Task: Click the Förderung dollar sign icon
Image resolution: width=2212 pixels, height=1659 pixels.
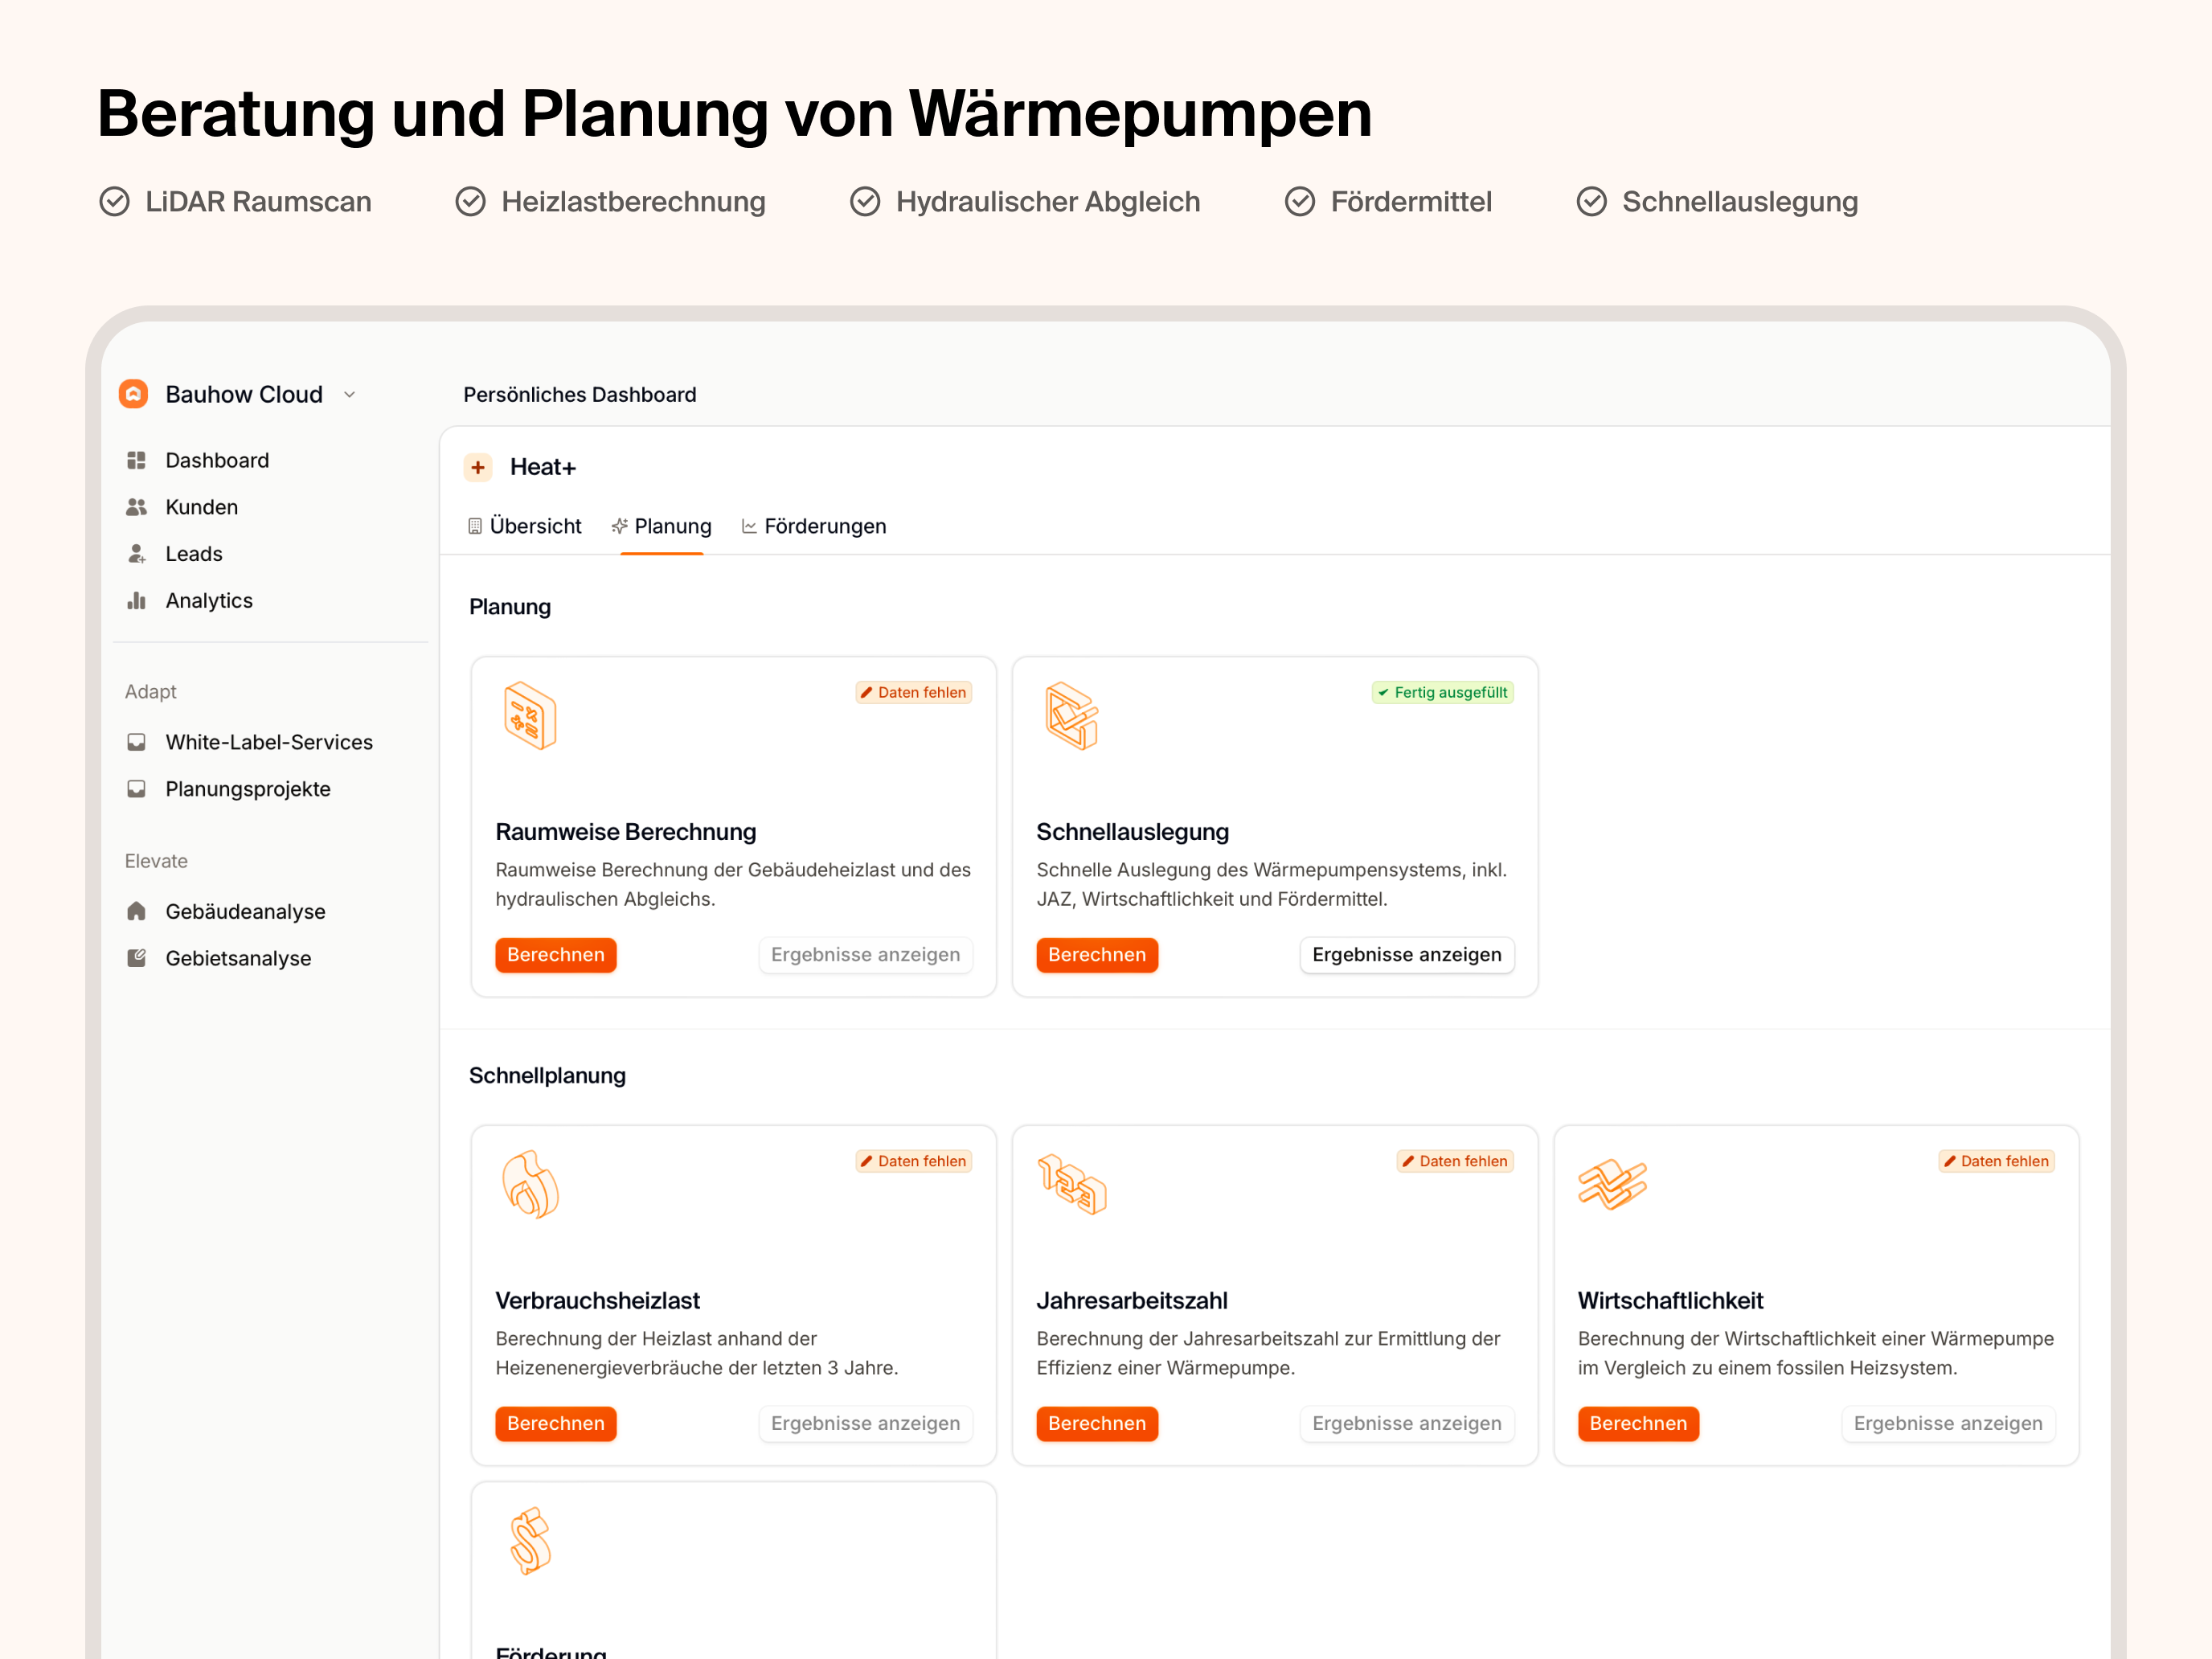Action: tap(530, 1541)
